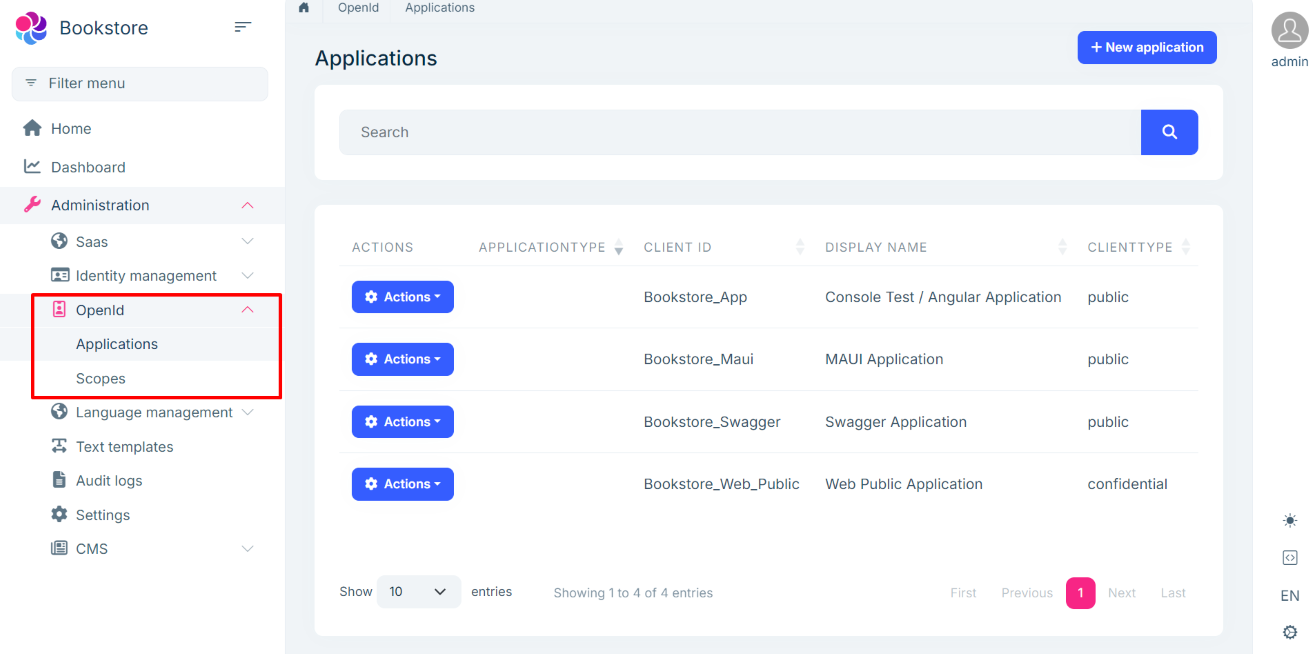The height and width of the screenshot is (654, 1313).
Task: Open the EN language selector
Action: coord(1289,596)
